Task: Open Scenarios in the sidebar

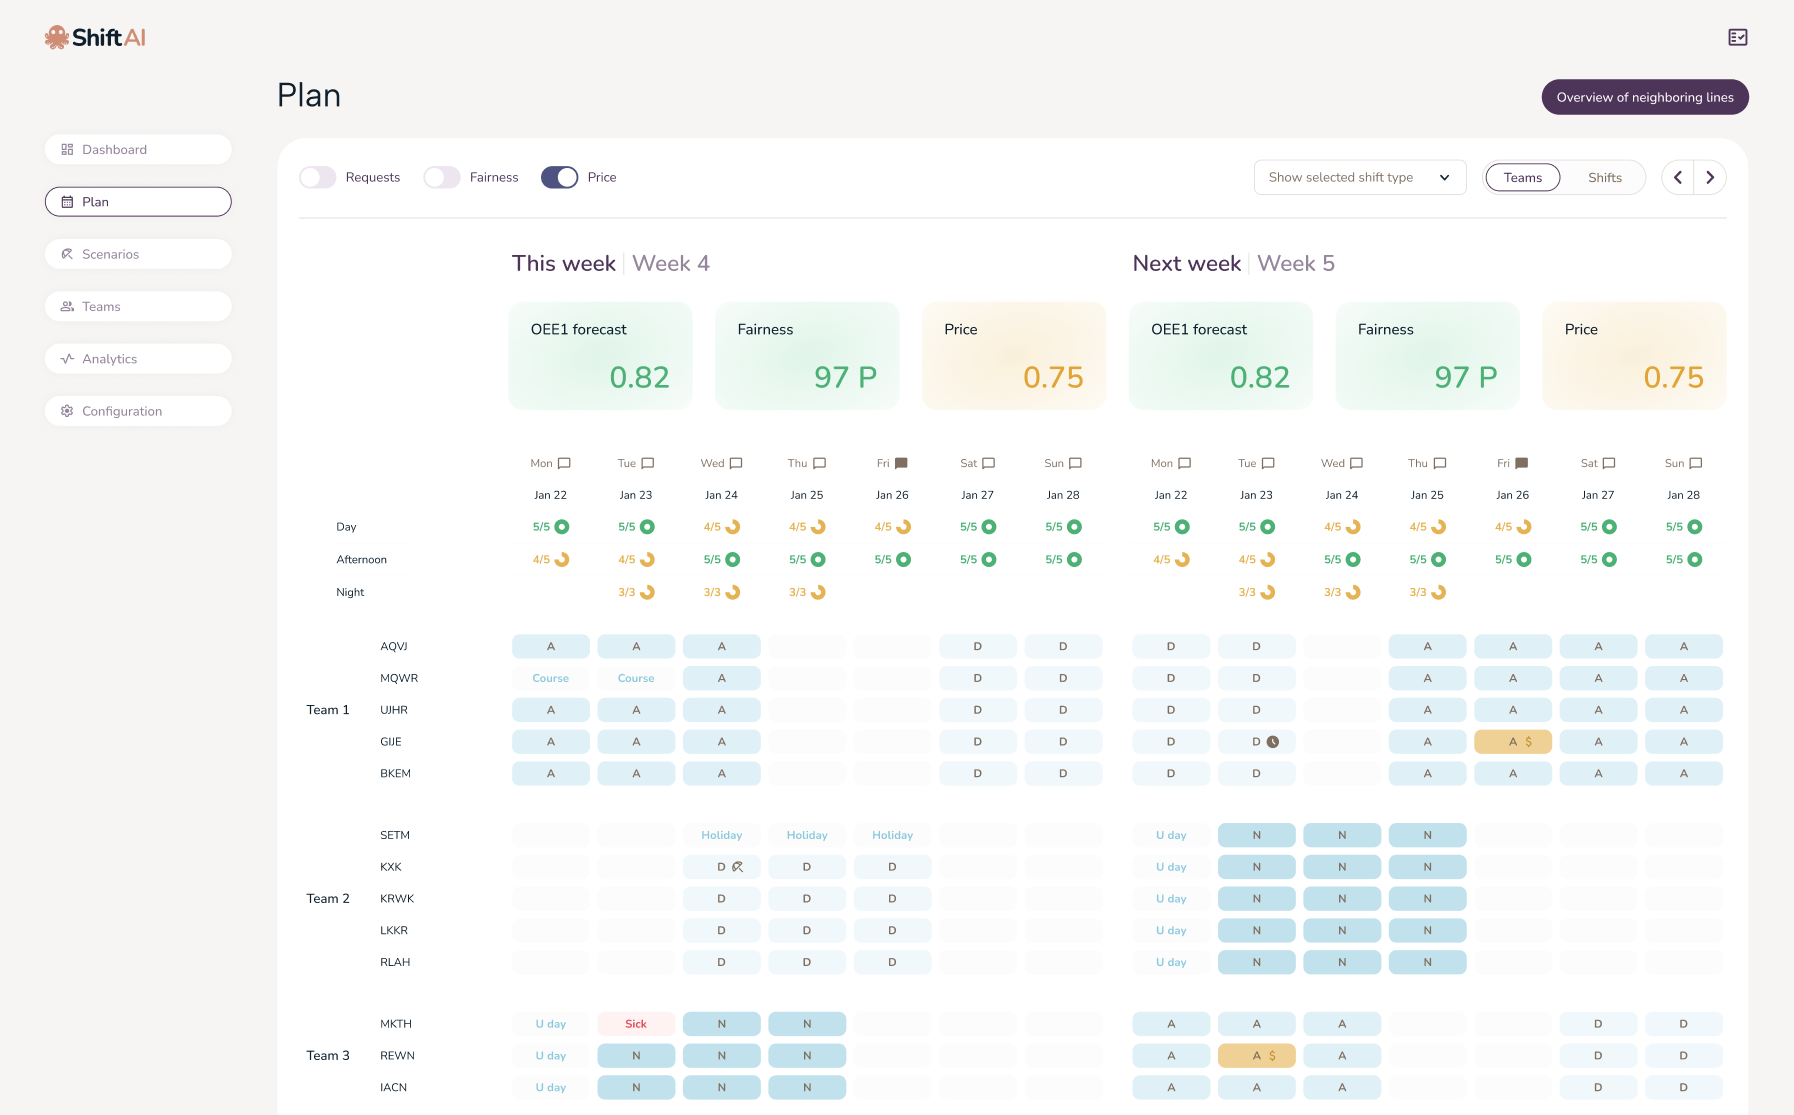Action: 138,254
